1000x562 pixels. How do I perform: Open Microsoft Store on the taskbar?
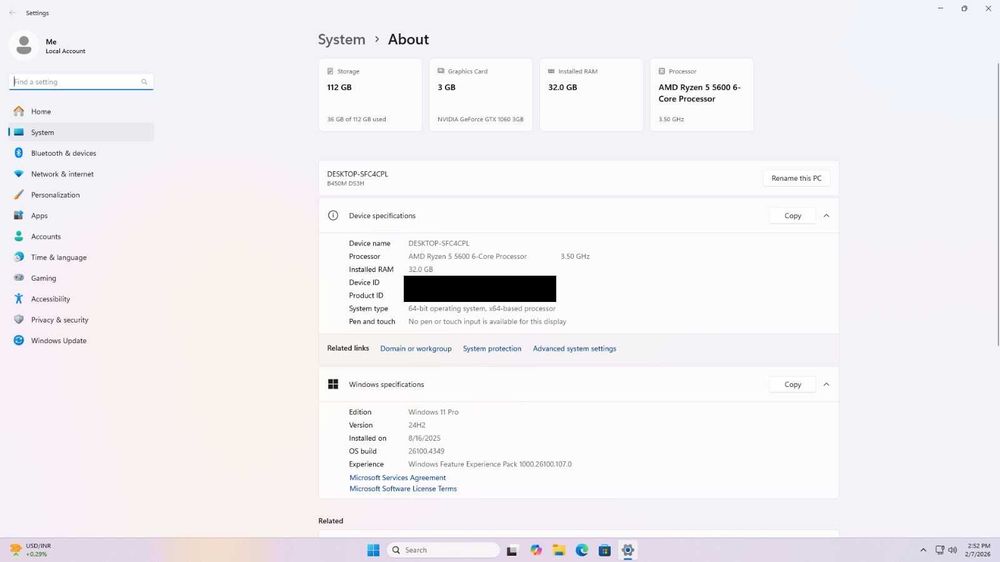pos(605,550)
